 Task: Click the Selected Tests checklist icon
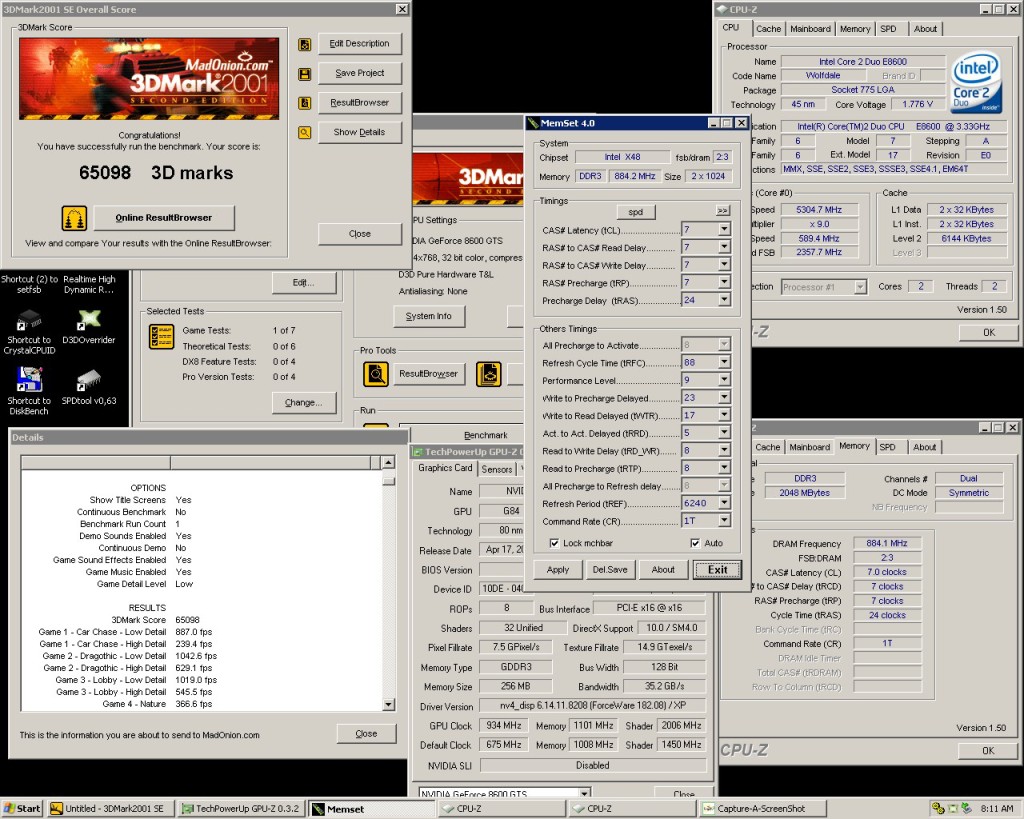161,336
